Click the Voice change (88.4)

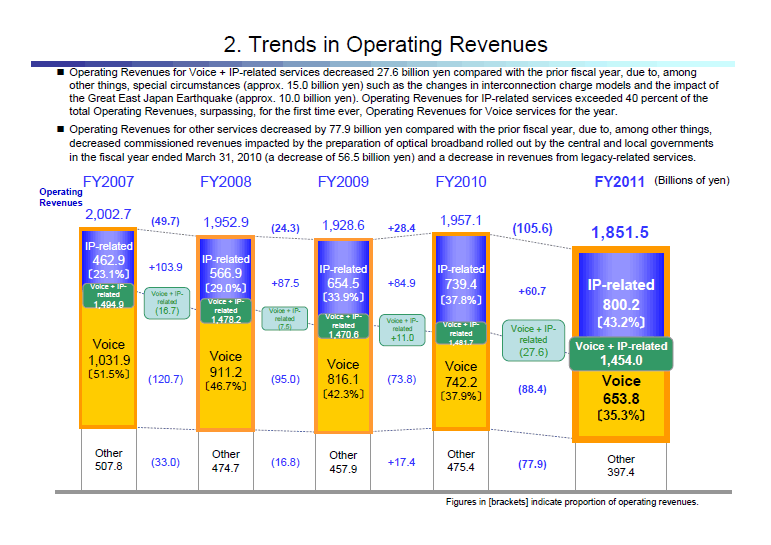(x=532, y=390)
